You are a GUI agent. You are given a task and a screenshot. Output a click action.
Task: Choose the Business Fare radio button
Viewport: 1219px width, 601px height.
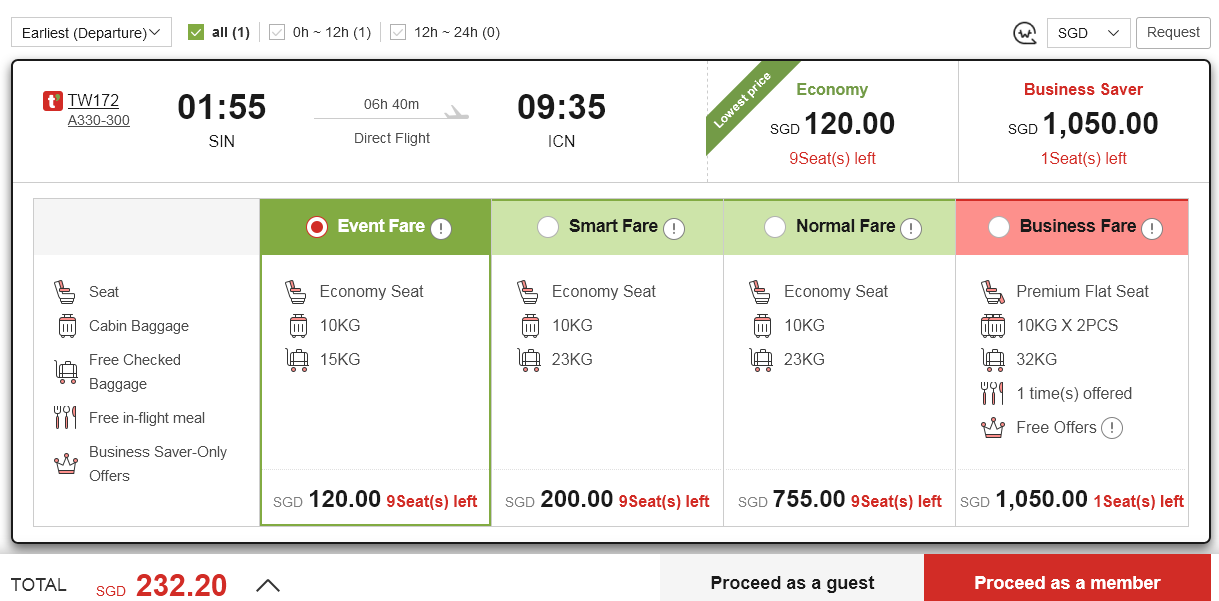999,227
